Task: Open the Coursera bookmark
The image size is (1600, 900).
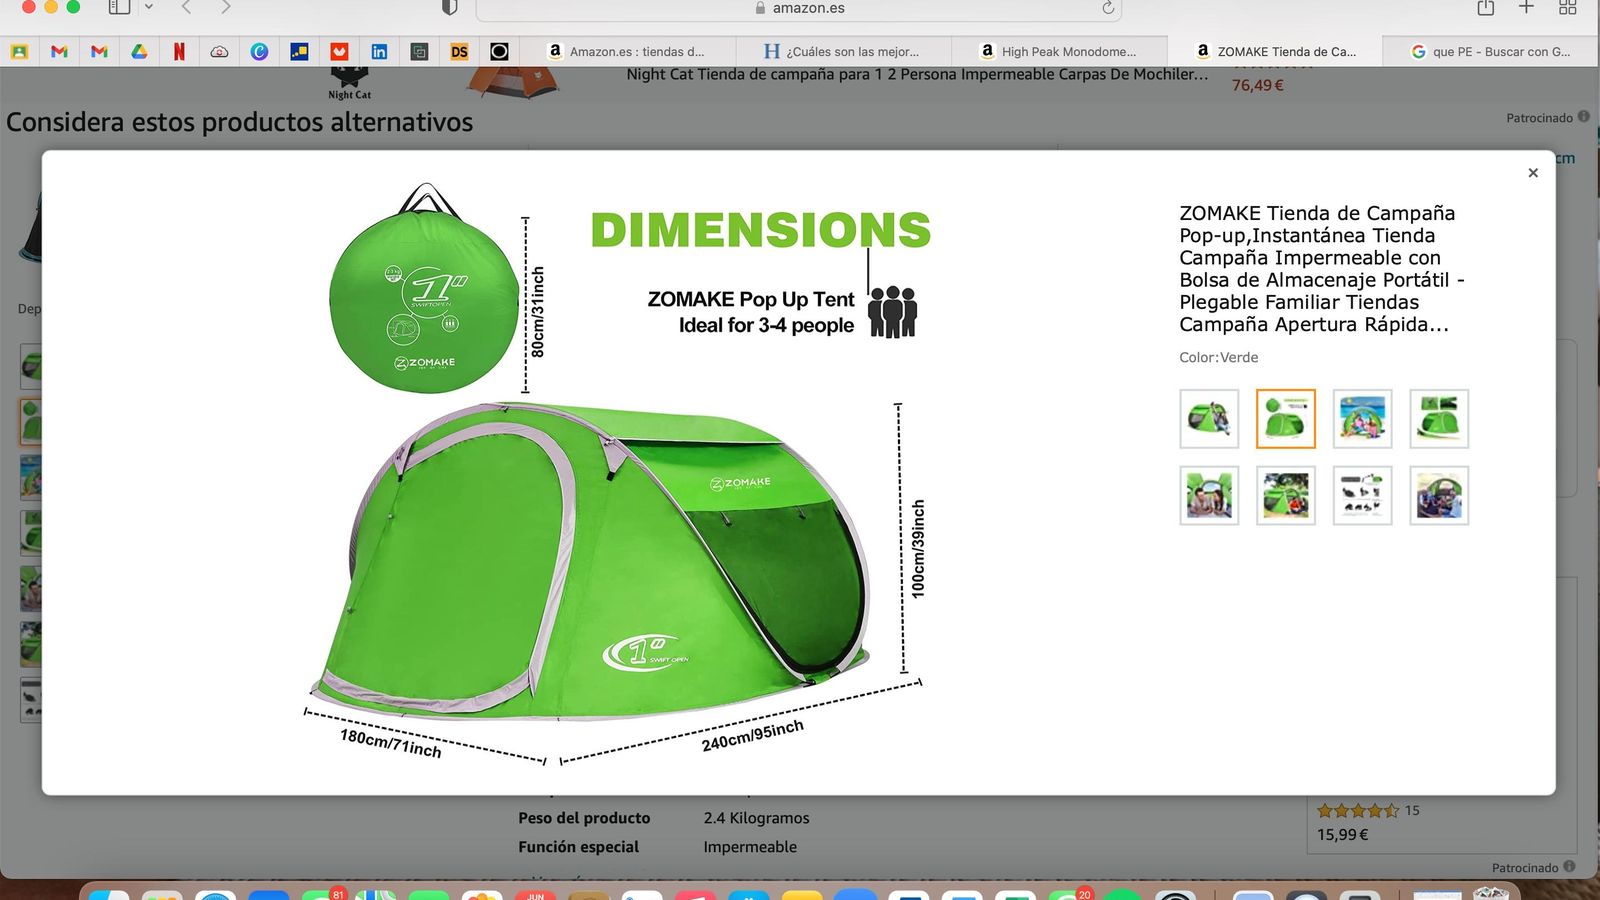Action: pos(259,51)
